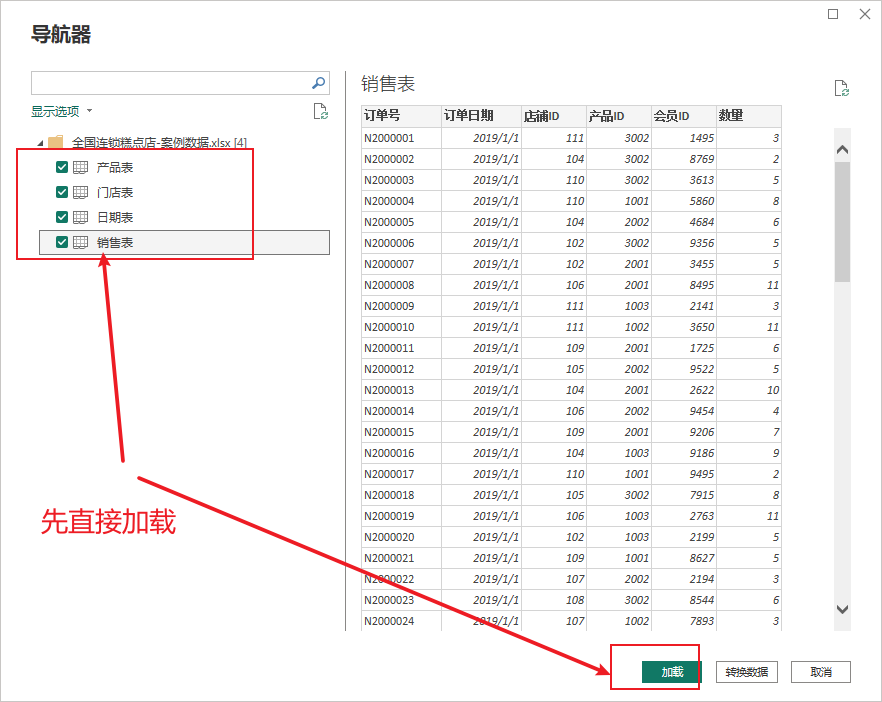Image resolution: width=882 pixels, height=702 pixels.
Task: Click the 门店表 table icon
Action: pos(80,192)
